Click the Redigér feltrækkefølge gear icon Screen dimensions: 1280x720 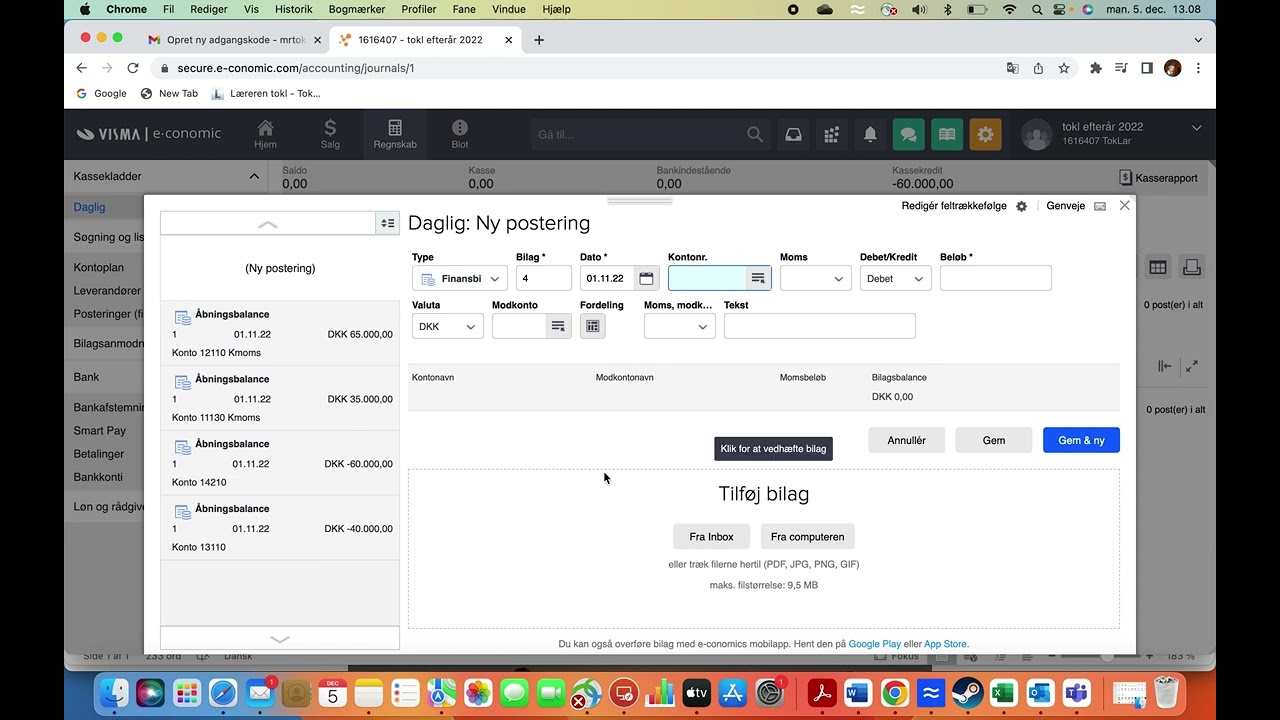point(1021,206)
